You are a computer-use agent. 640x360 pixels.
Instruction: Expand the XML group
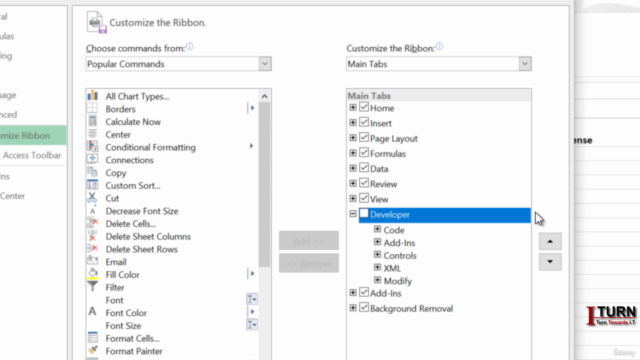(377, 267)
